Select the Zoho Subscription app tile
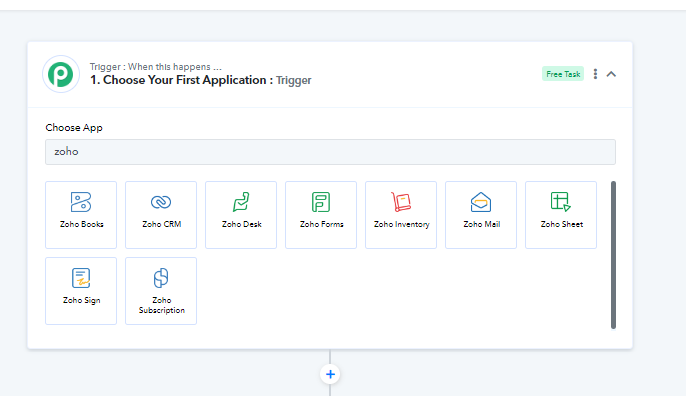Screen dimensions: 686x396 [x=161, y=291]
